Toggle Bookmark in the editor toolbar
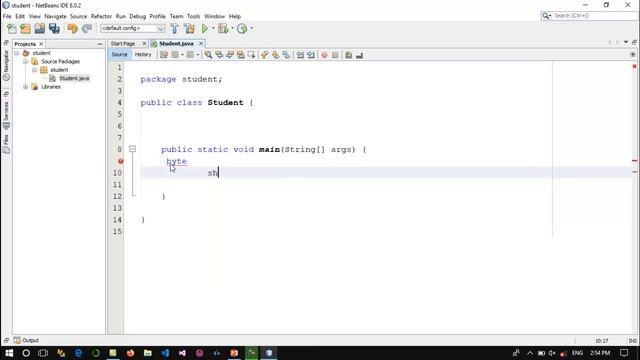 coord(286,55)
